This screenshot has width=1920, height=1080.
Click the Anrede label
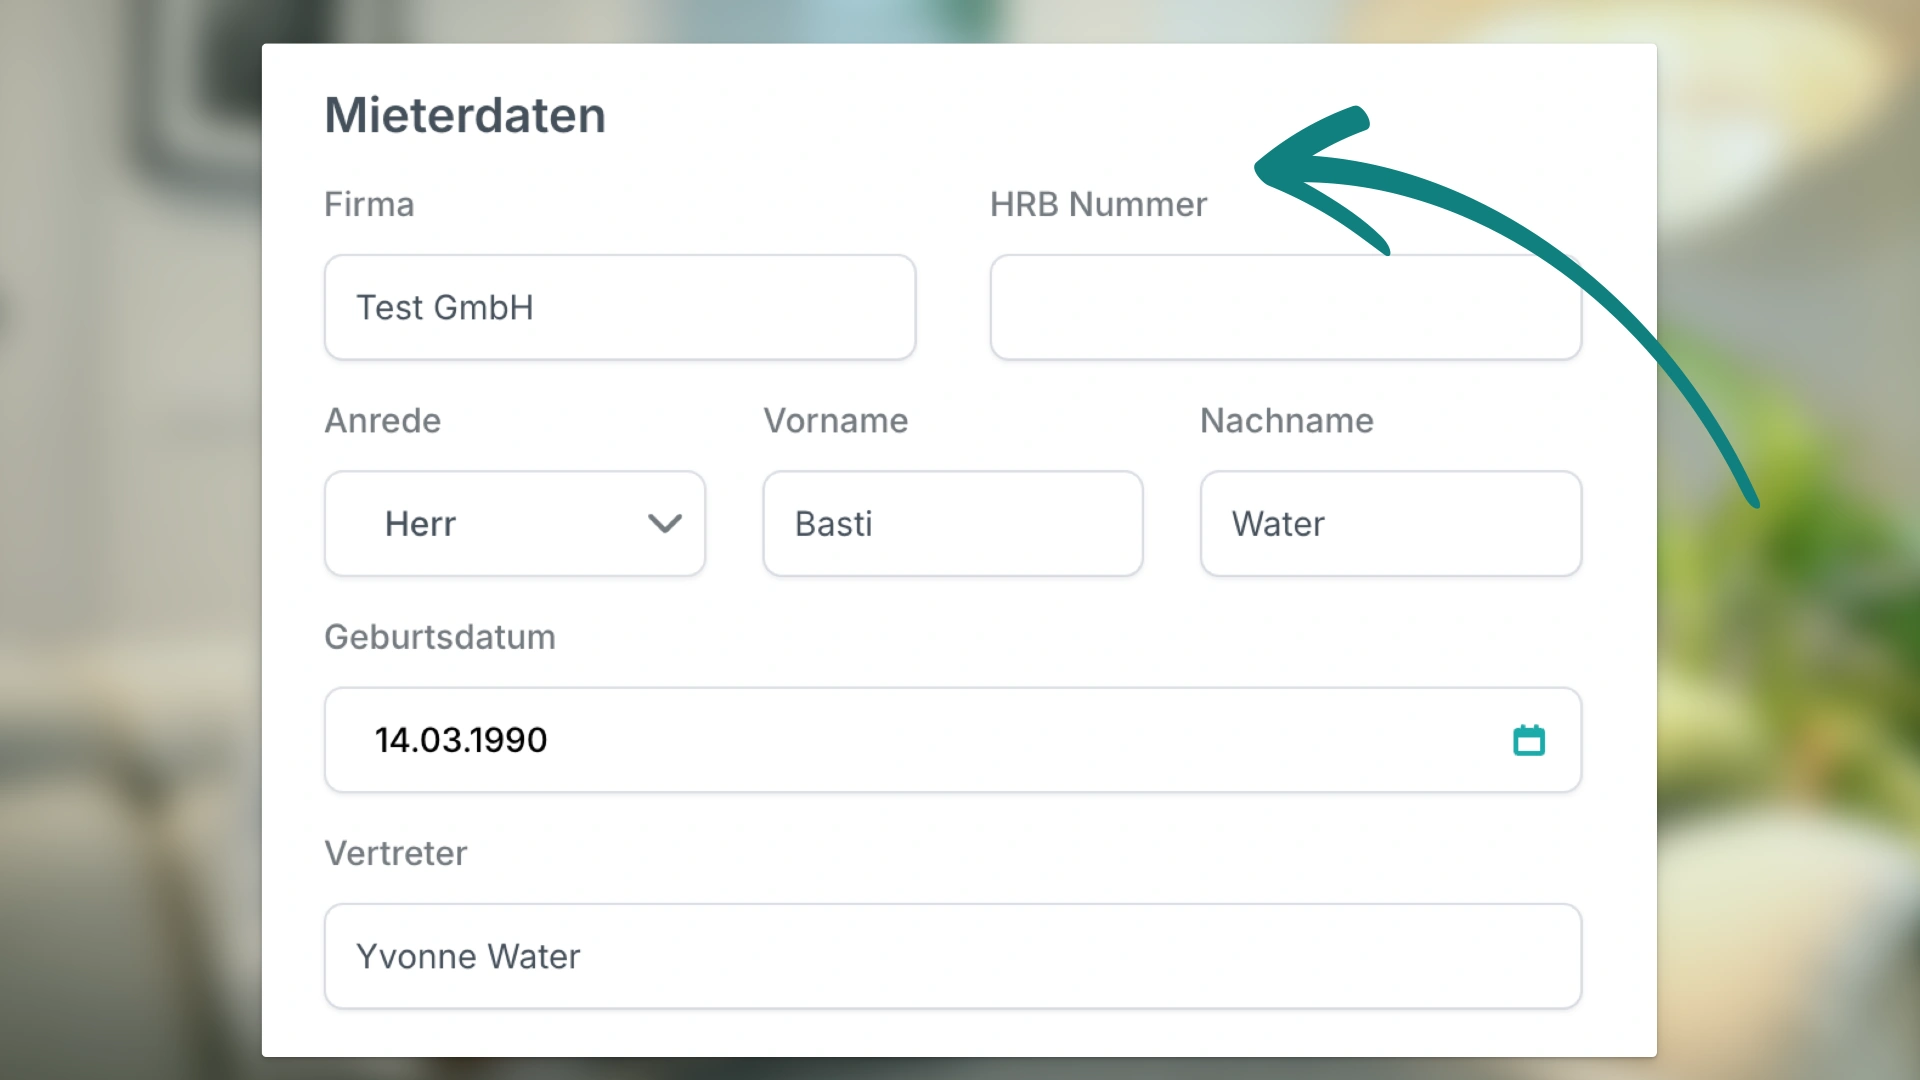click(x=382, y=420)
